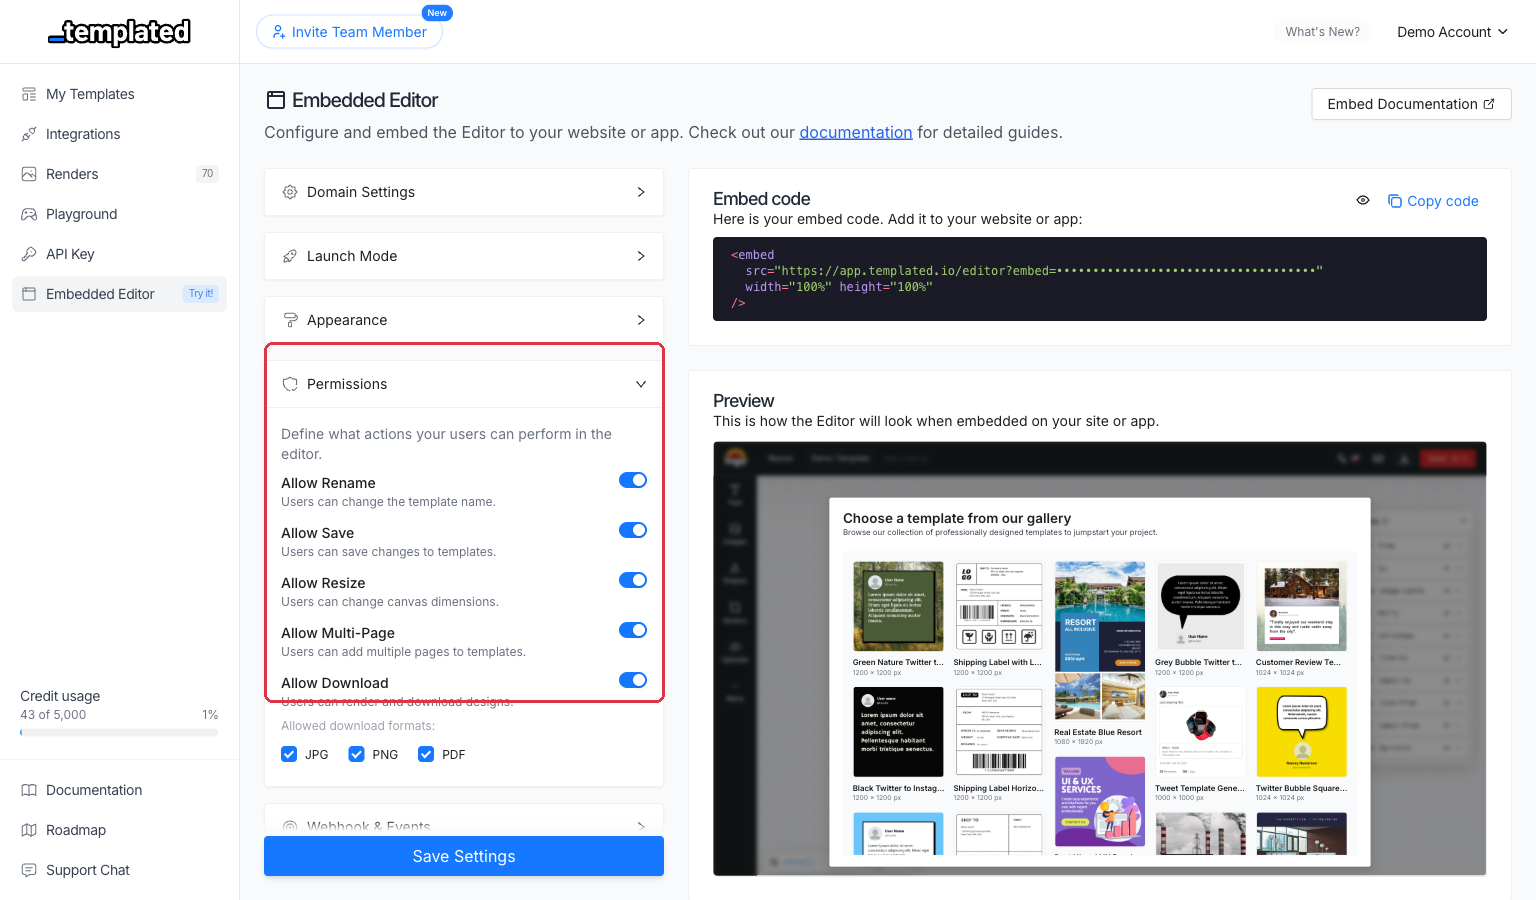Disable the Allow Rename toggle
This screenshot has width=1536, height=900.
point(633,480)
